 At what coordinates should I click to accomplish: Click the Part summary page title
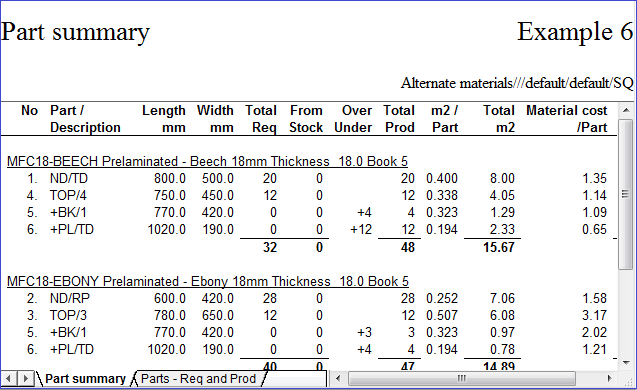click(76, 32)
